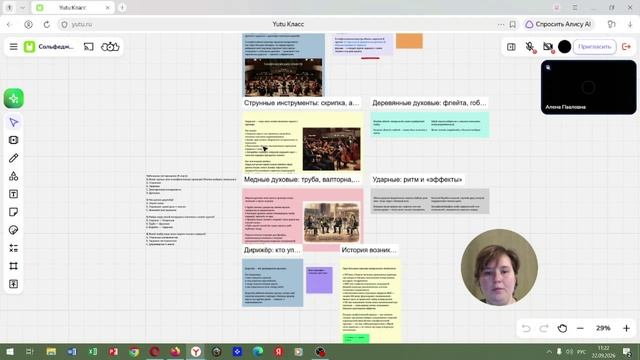Image resolution: width=640 pixels, height=360 pixels.
Task: Zoom out with the minus button
Action: [x=580, y=328]
